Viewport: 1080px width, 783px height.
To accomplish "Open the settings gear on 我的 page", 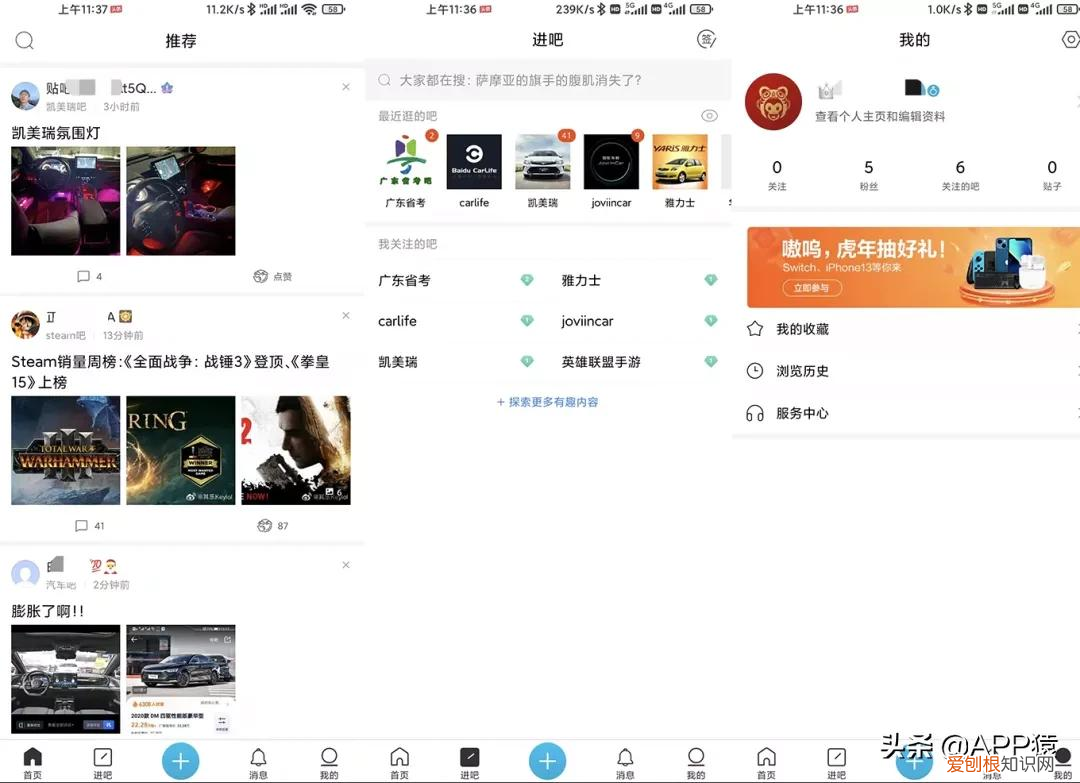I will [1069, 37].
